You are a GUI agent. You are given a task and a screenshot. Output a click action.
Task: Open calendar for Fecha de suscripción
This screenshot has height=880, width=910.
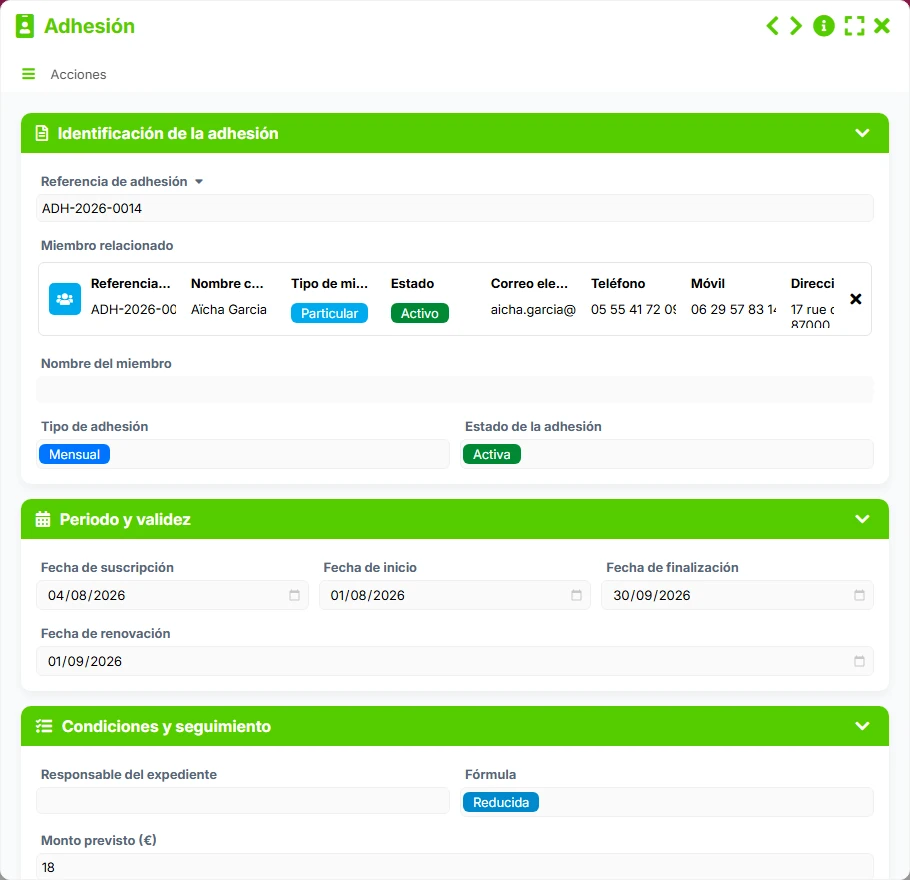[x=294, y=596]
